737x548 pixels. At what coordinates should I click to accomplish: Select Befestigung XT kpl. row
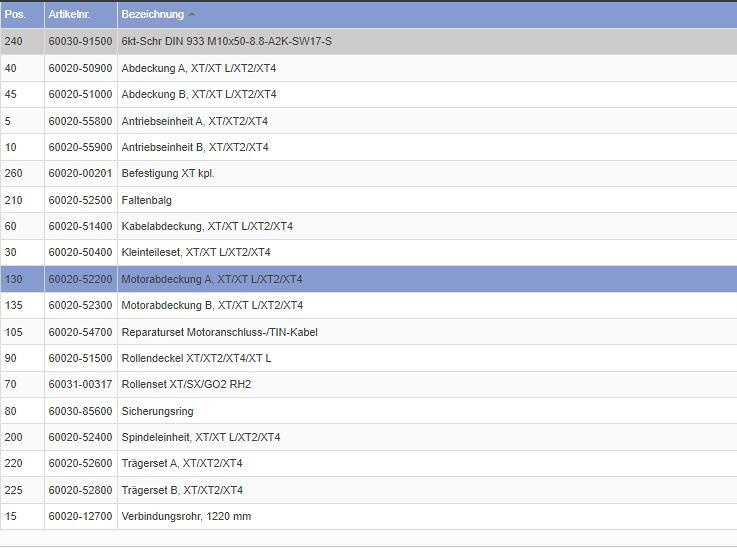pos(167,173)
